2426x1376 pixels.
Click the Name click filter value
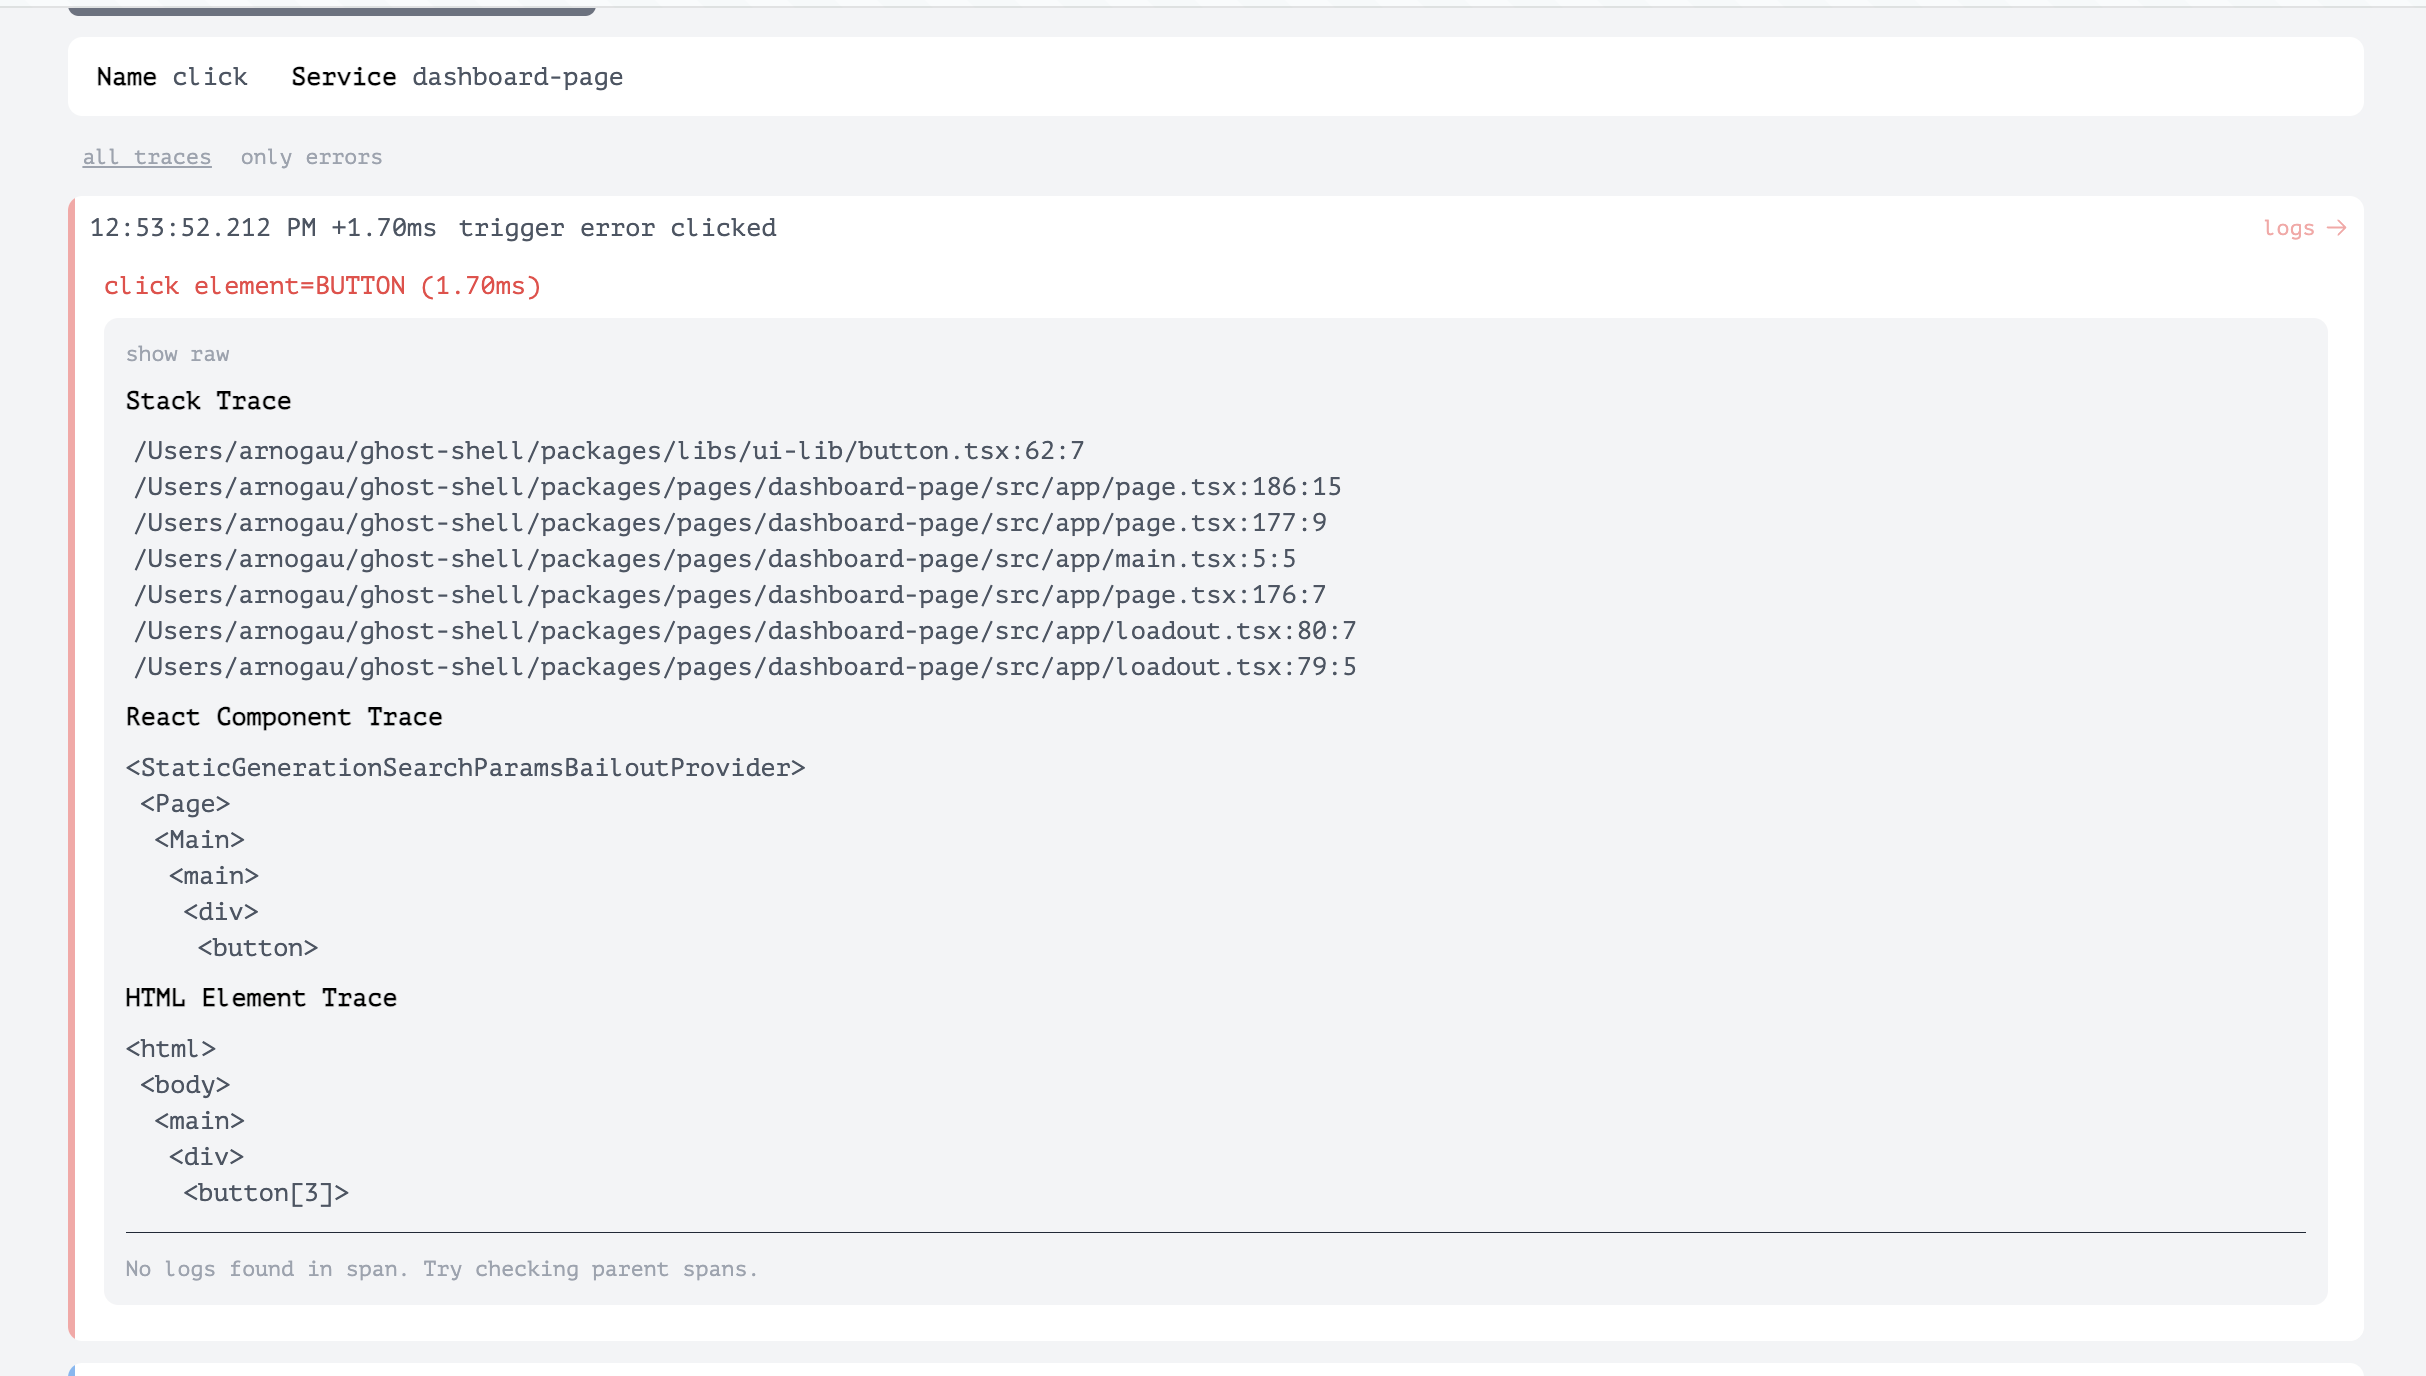(x=209, y=77)
